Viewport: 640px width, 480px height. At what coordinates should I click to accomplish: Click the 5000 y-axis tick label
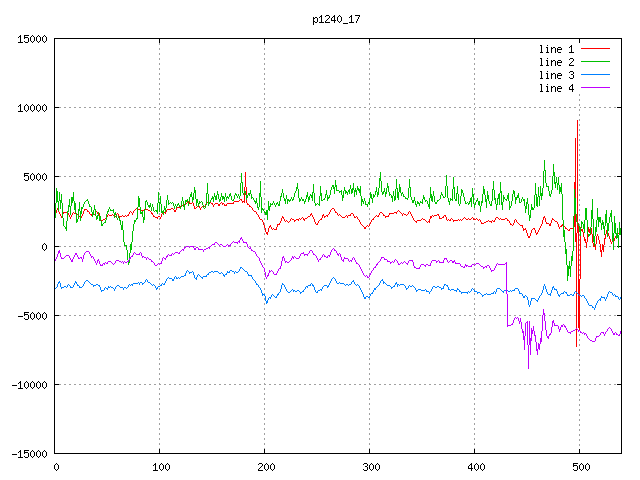[35, 177]
